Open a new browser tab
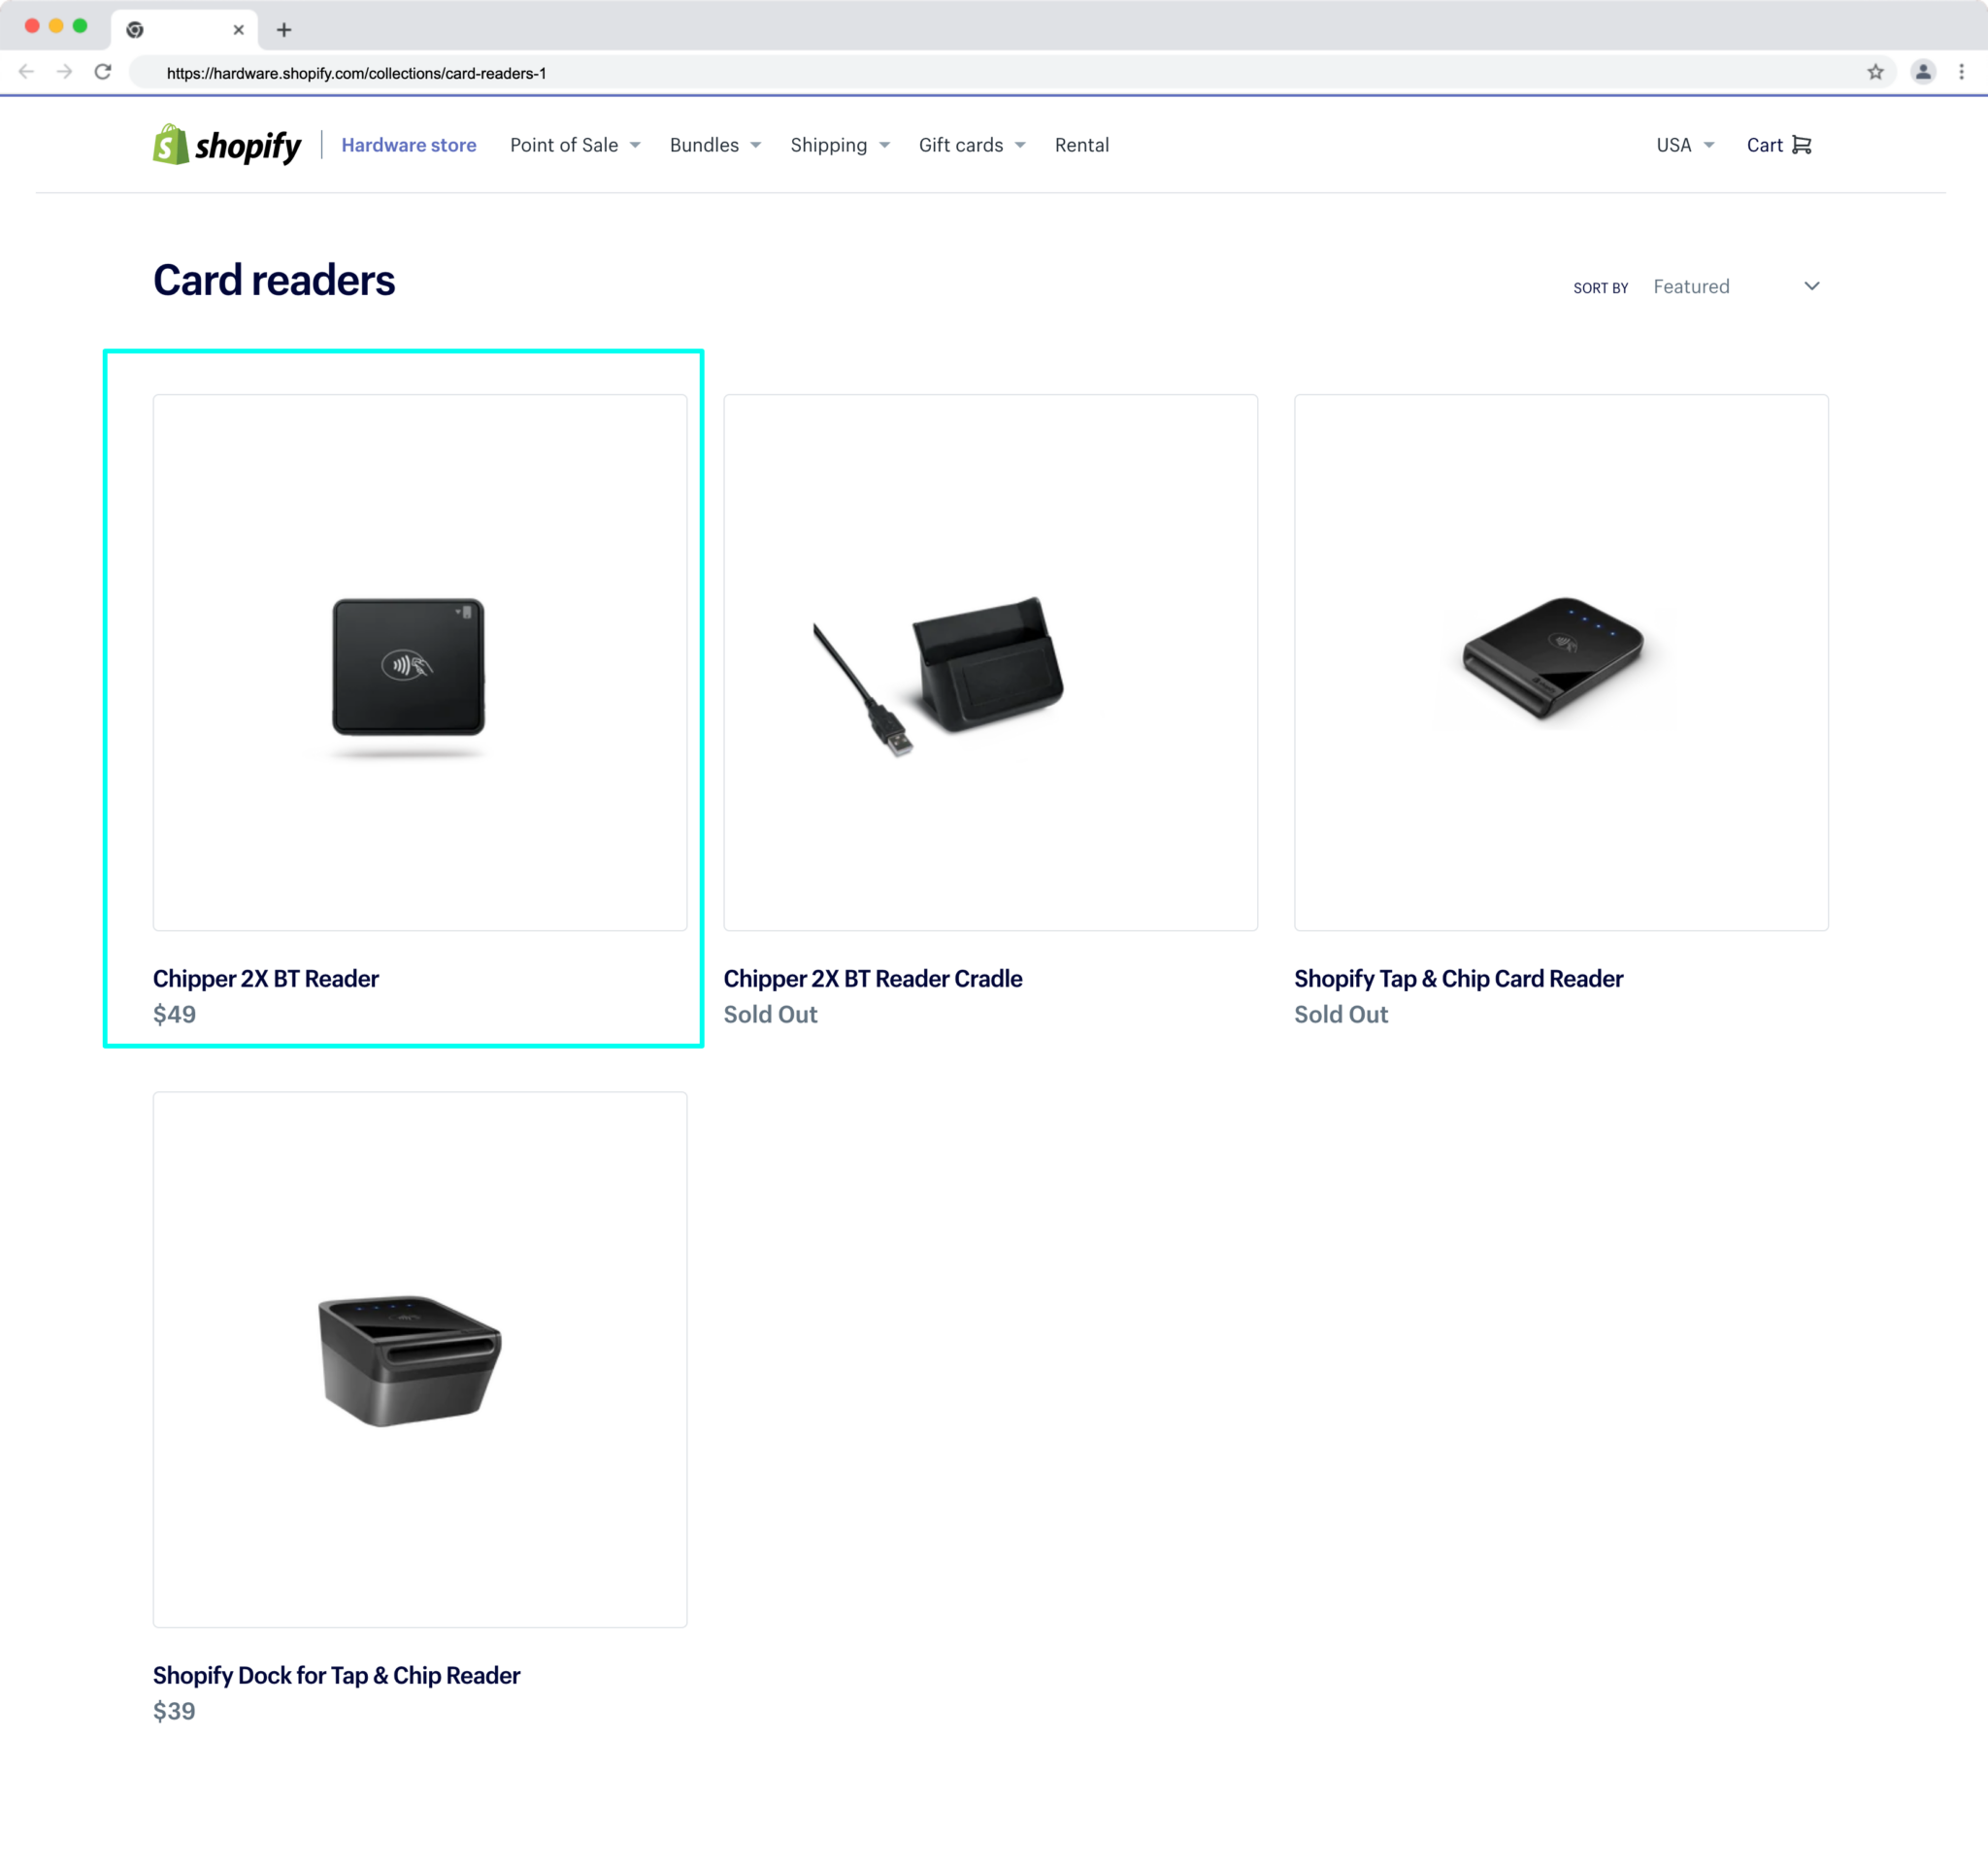This screenshot has width=1988, height=1870. point(285,29)
